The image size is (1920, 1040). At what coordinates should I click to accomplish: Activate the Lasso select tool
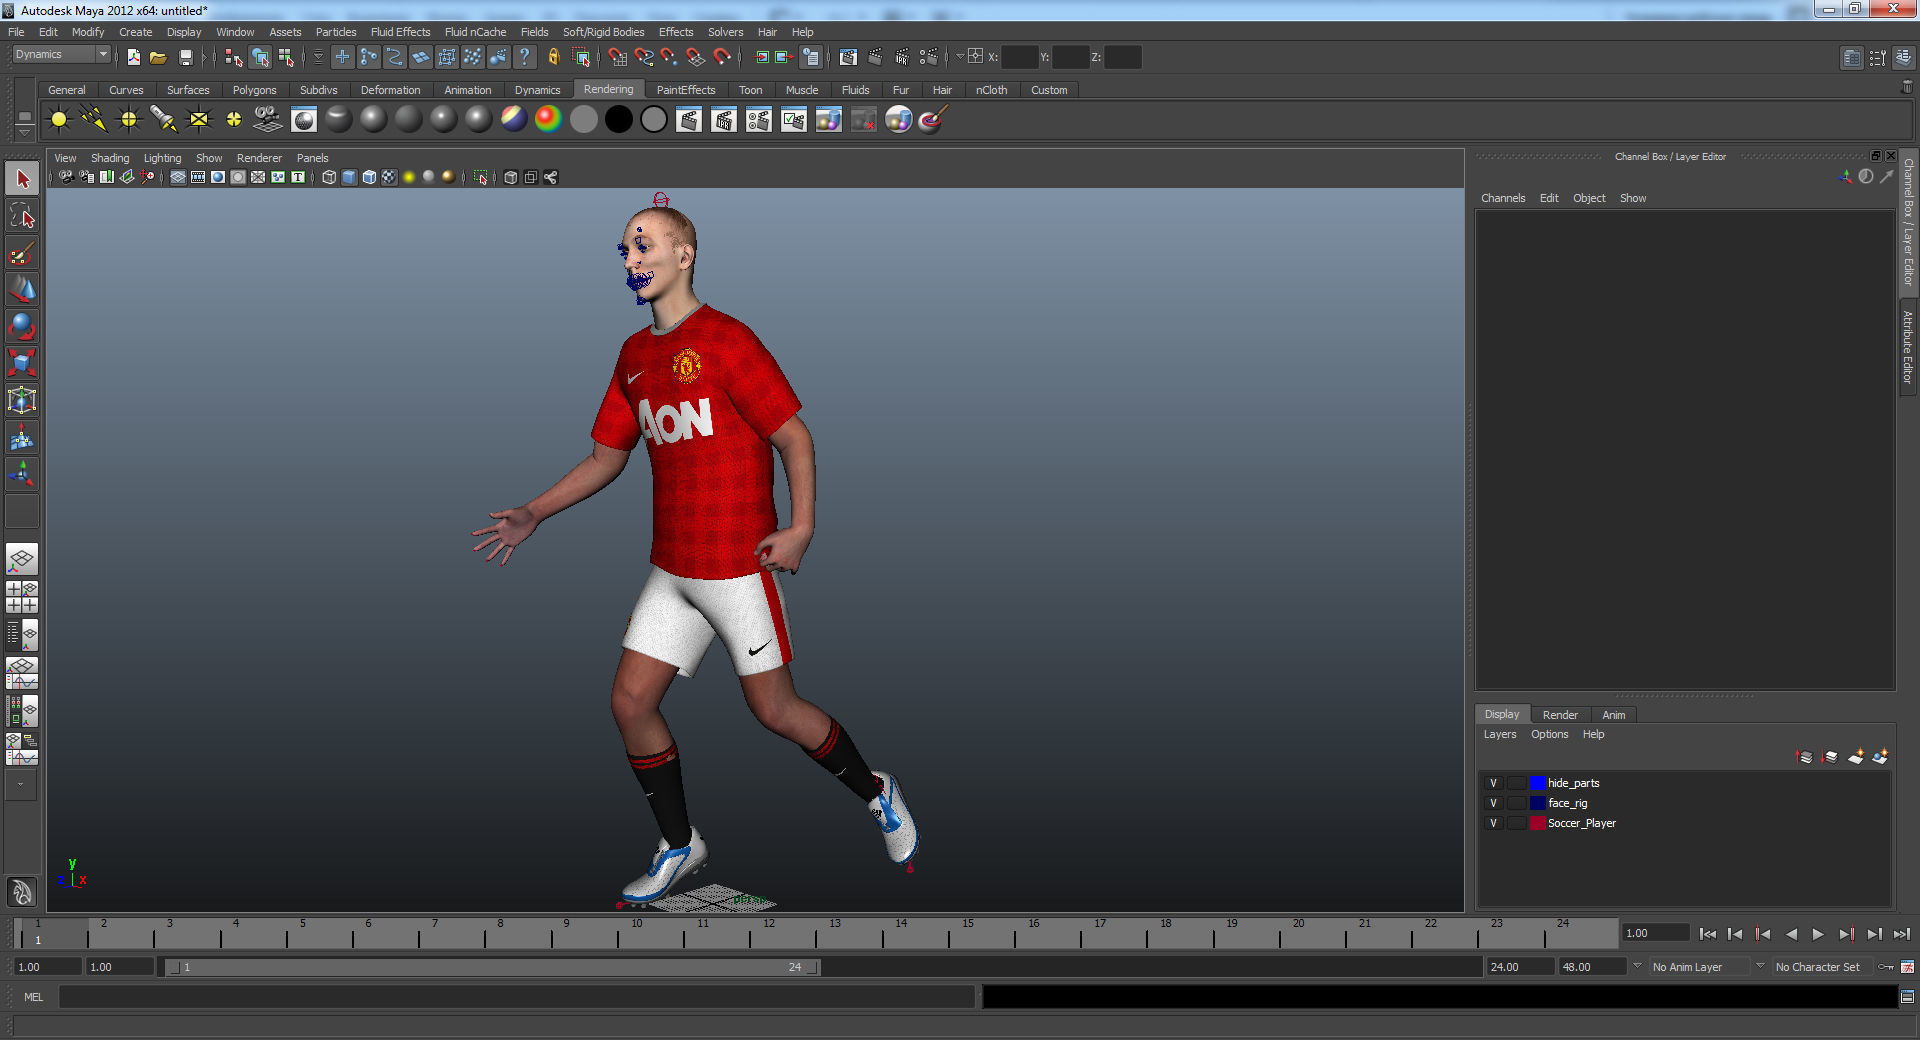22,216
